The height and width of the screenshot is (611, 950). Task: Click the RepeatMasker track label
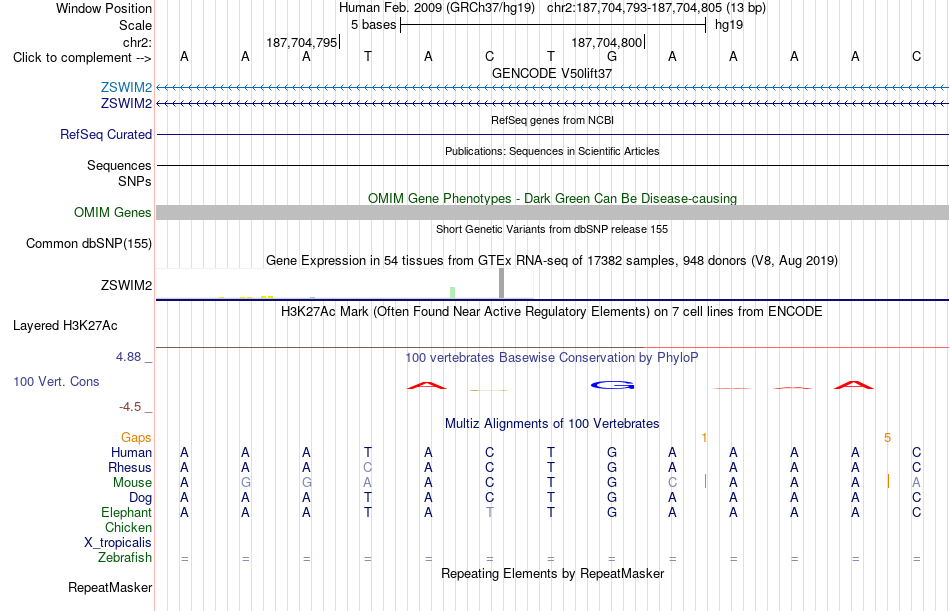click(x=110, y=587)
